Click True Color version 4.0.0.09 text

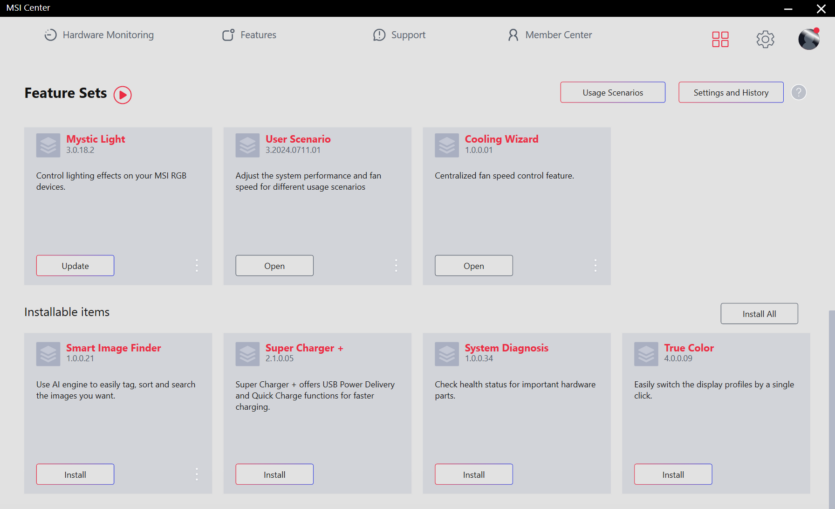point(678,358)
